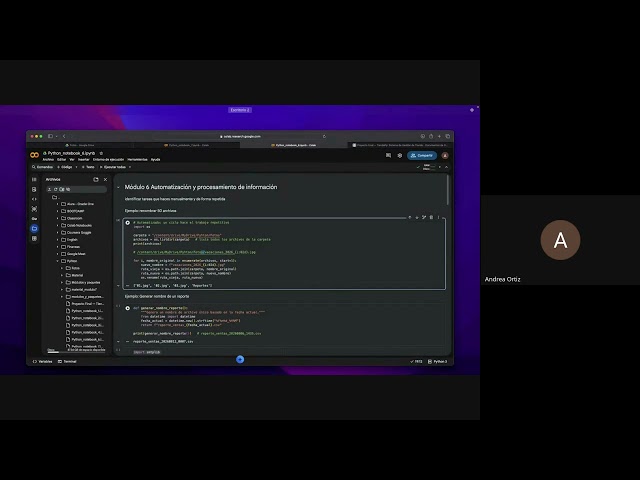
Task: Go back in Safari
Action: point(64,136)
